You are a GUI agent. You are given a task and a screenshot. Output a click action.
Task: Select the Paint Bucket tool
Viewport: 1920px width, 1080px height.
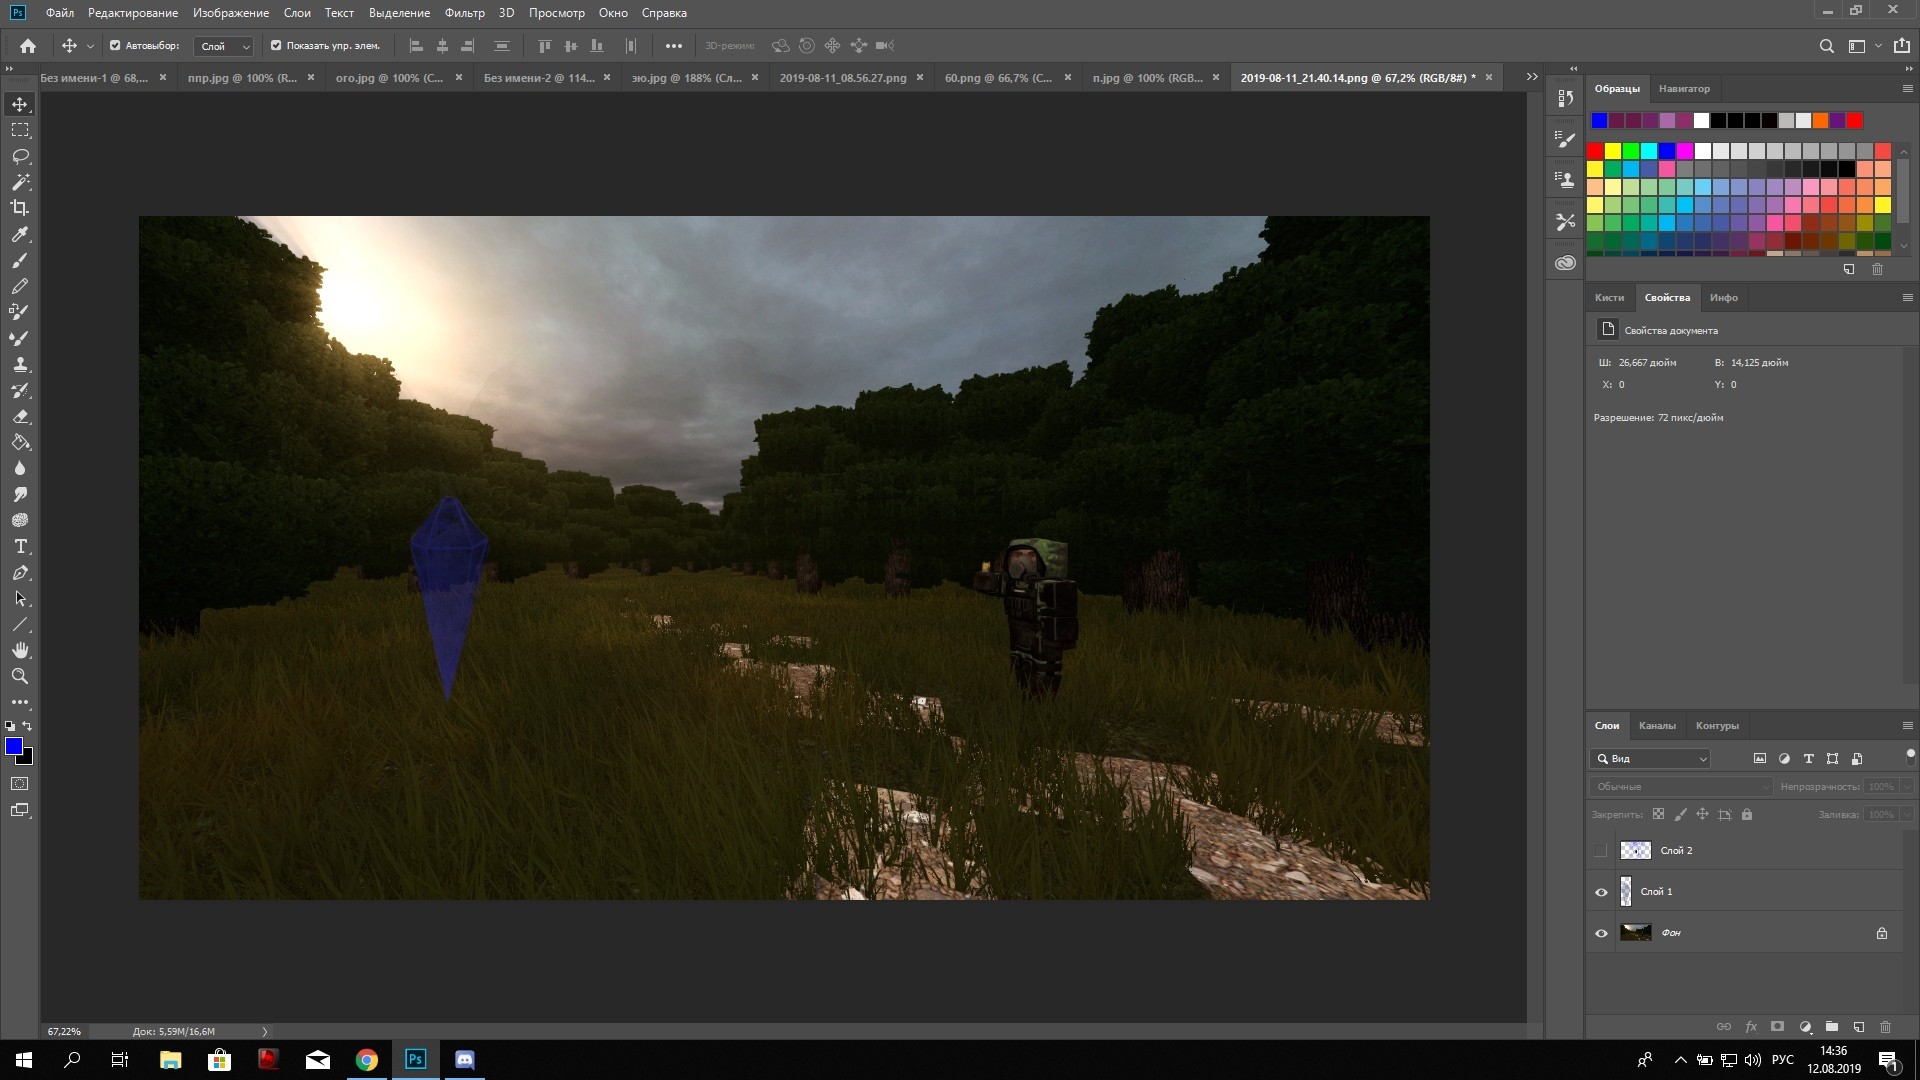20,443
